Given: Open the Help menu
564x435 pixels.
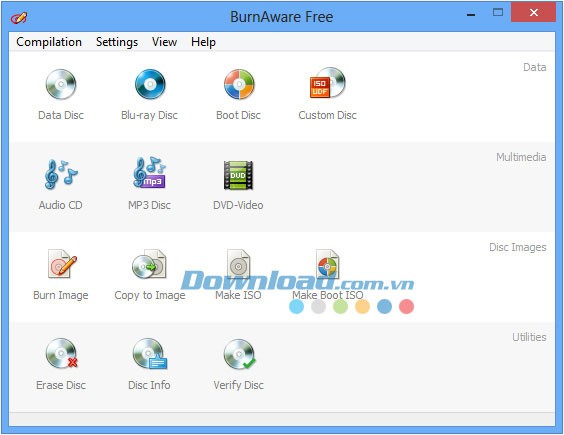Looking at the screenshot, I should 203,42.
